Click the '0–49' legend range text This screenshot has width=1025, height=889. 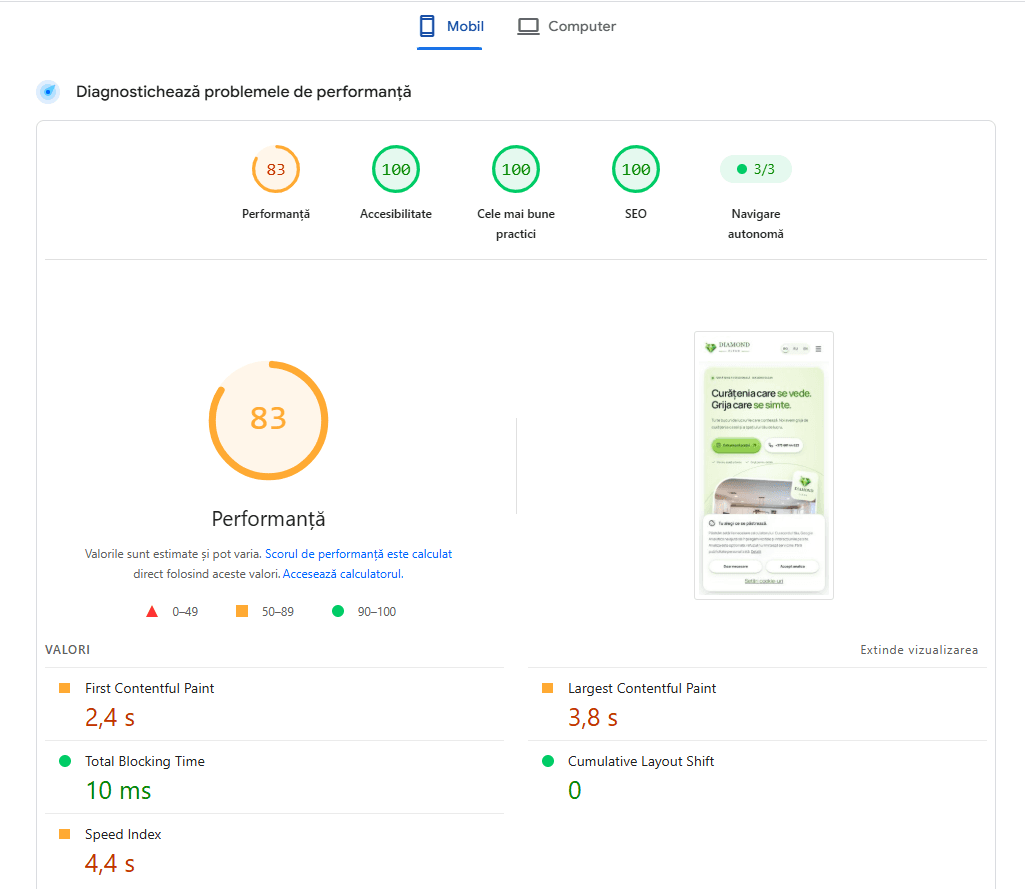(x=185, y=612)
